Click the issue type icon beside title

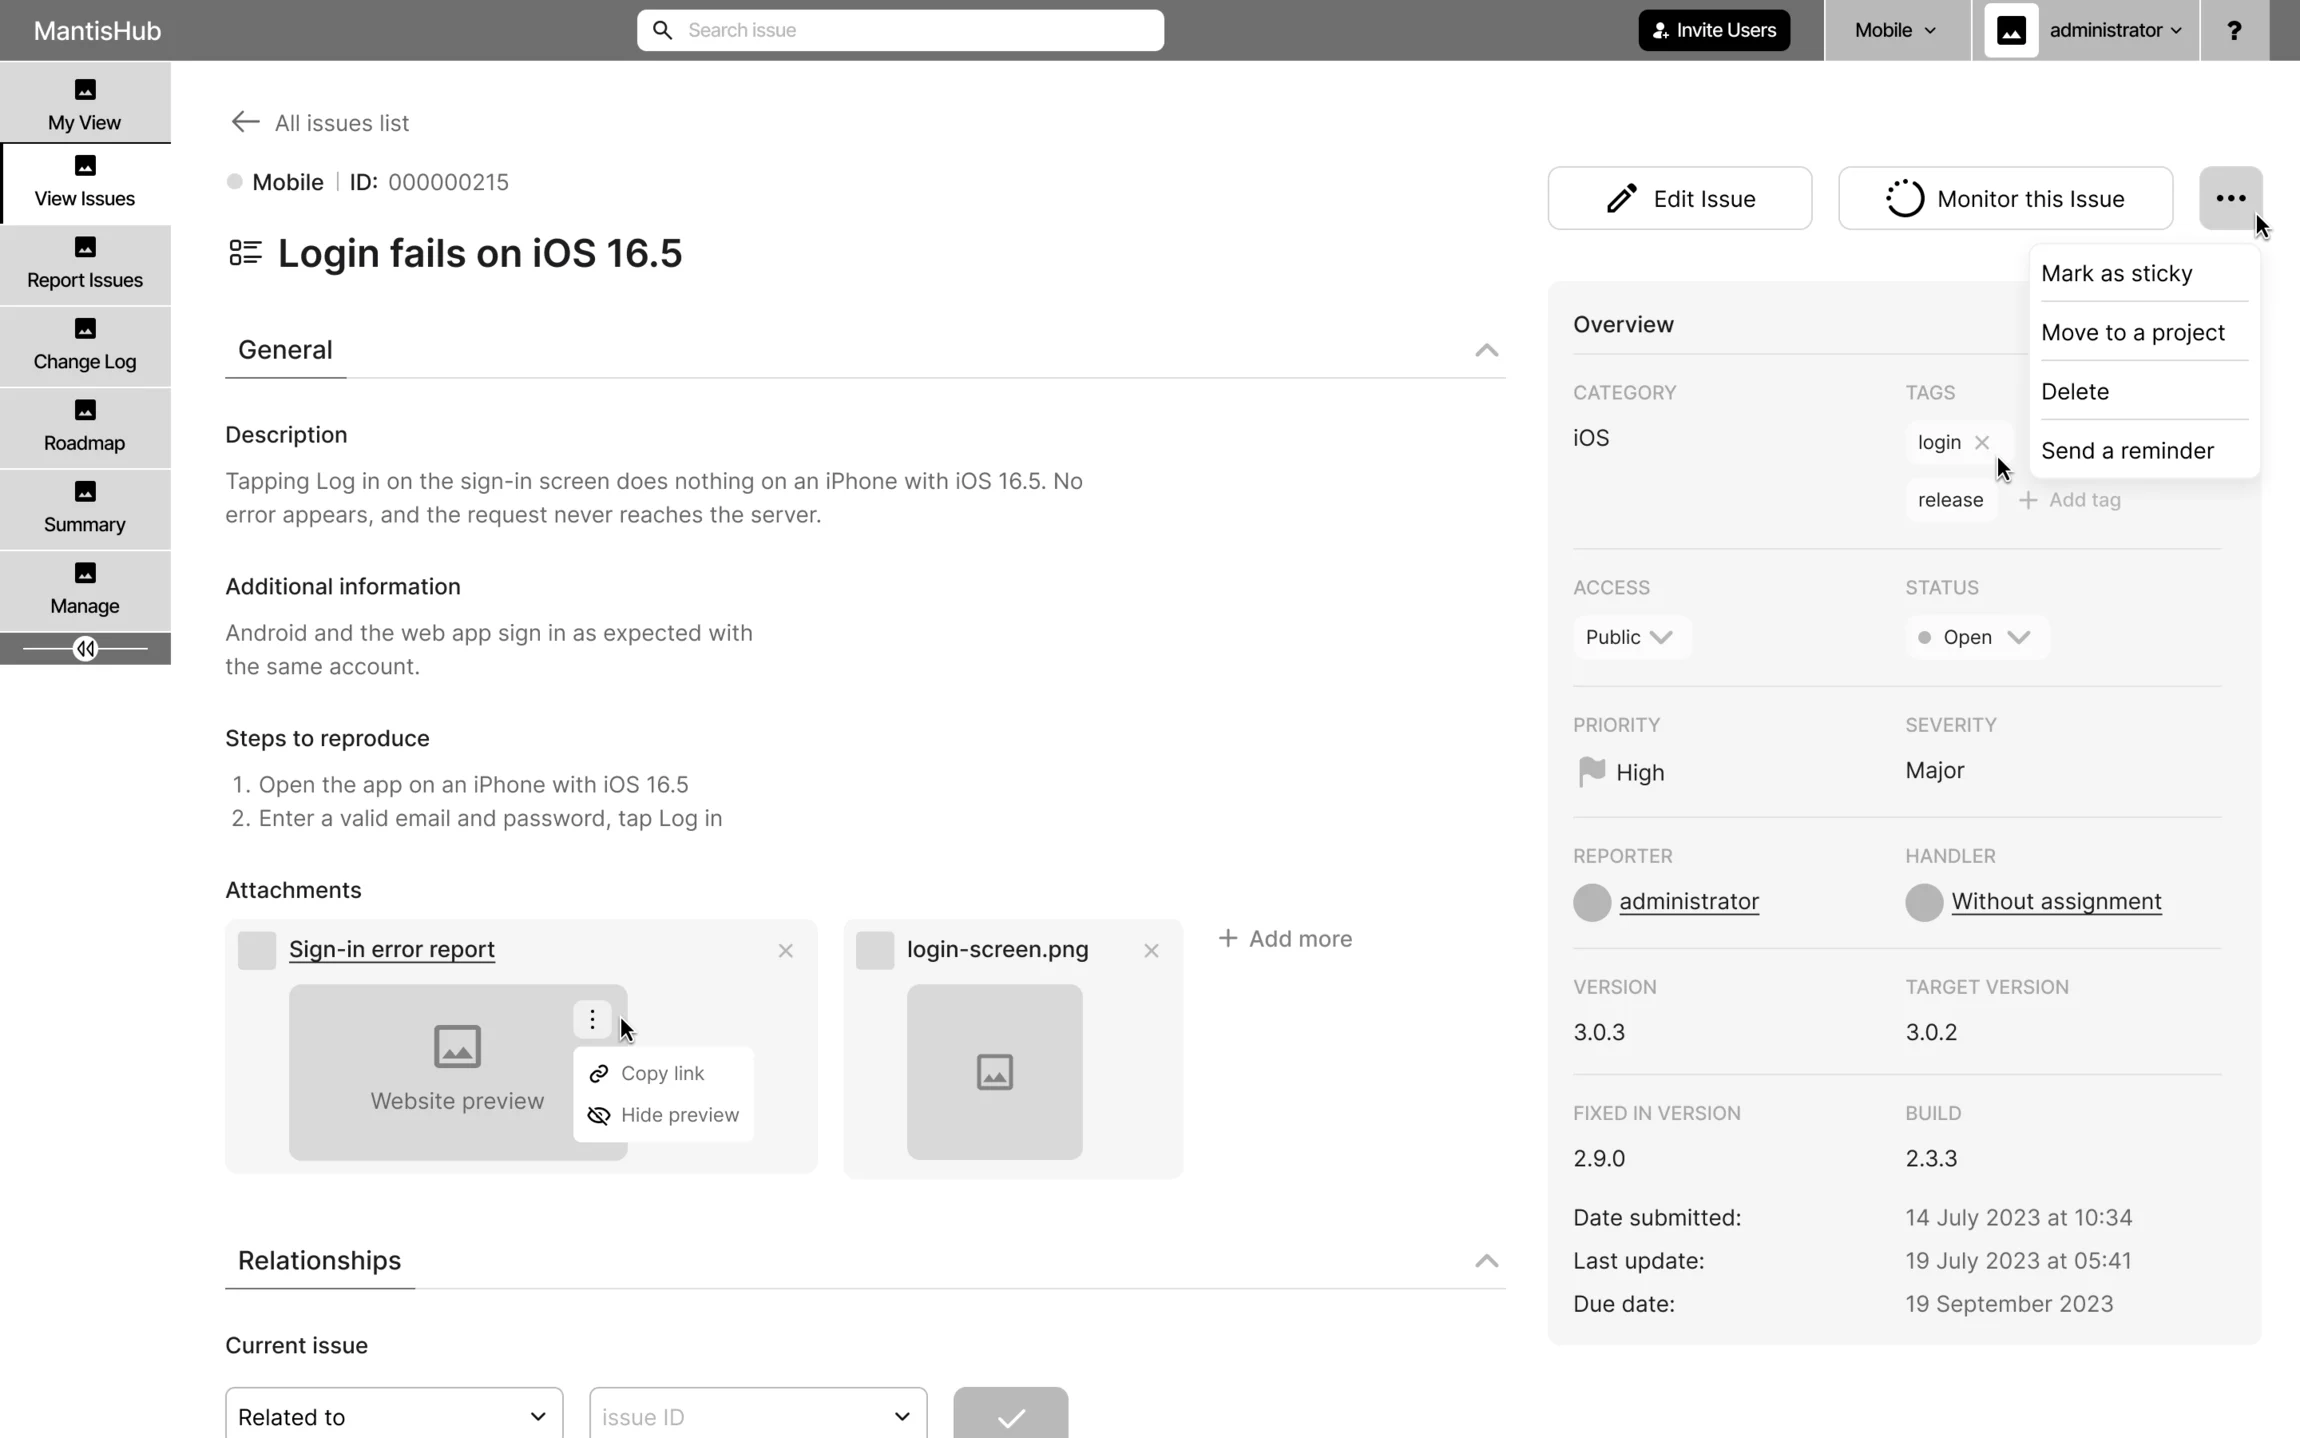pyautogui.click(x=245, y=253)
